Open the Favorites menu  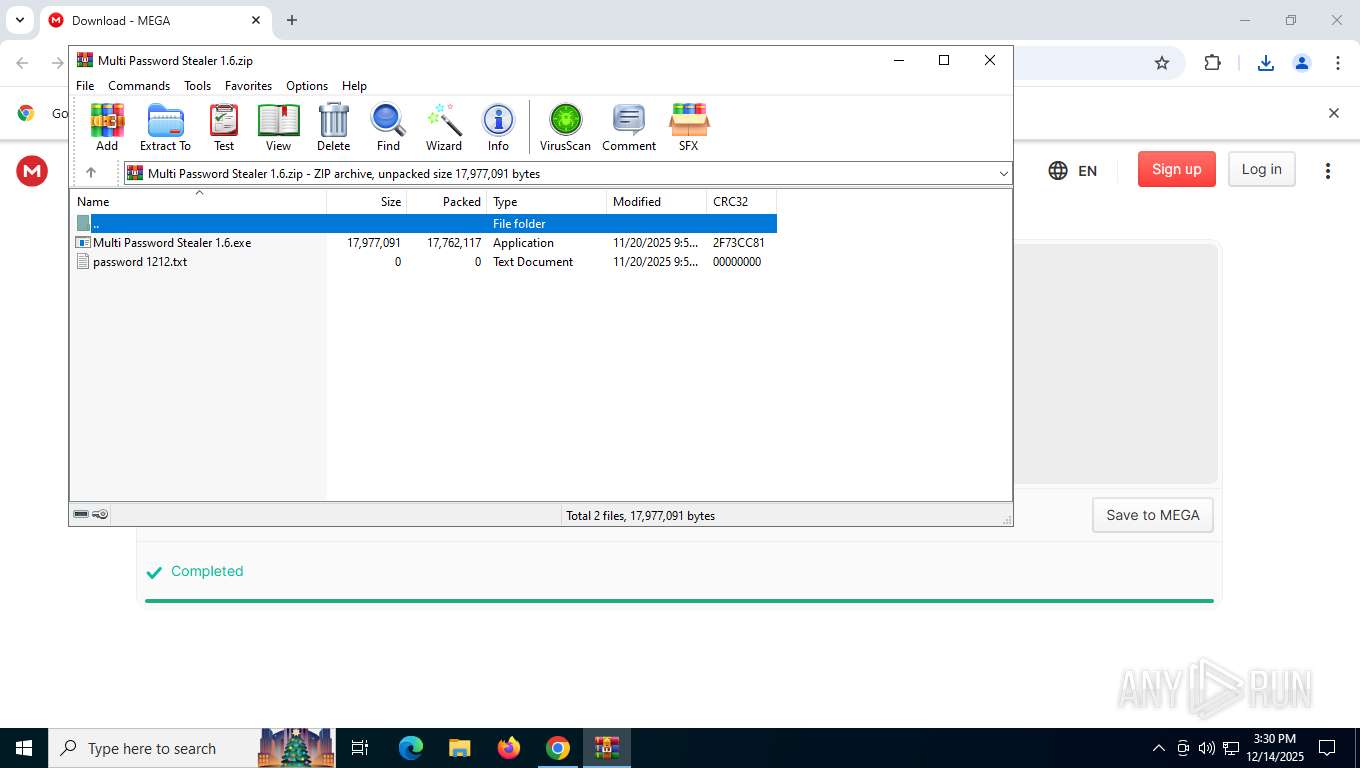(x=248, y=86)
